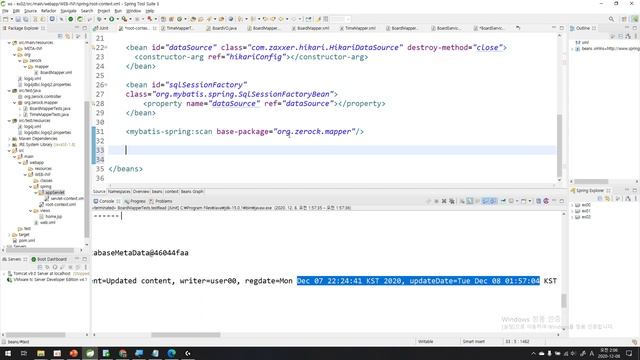Switch to the Beans Graph editor tab
The width and height of the screenshot is (640, 360).
192,191
